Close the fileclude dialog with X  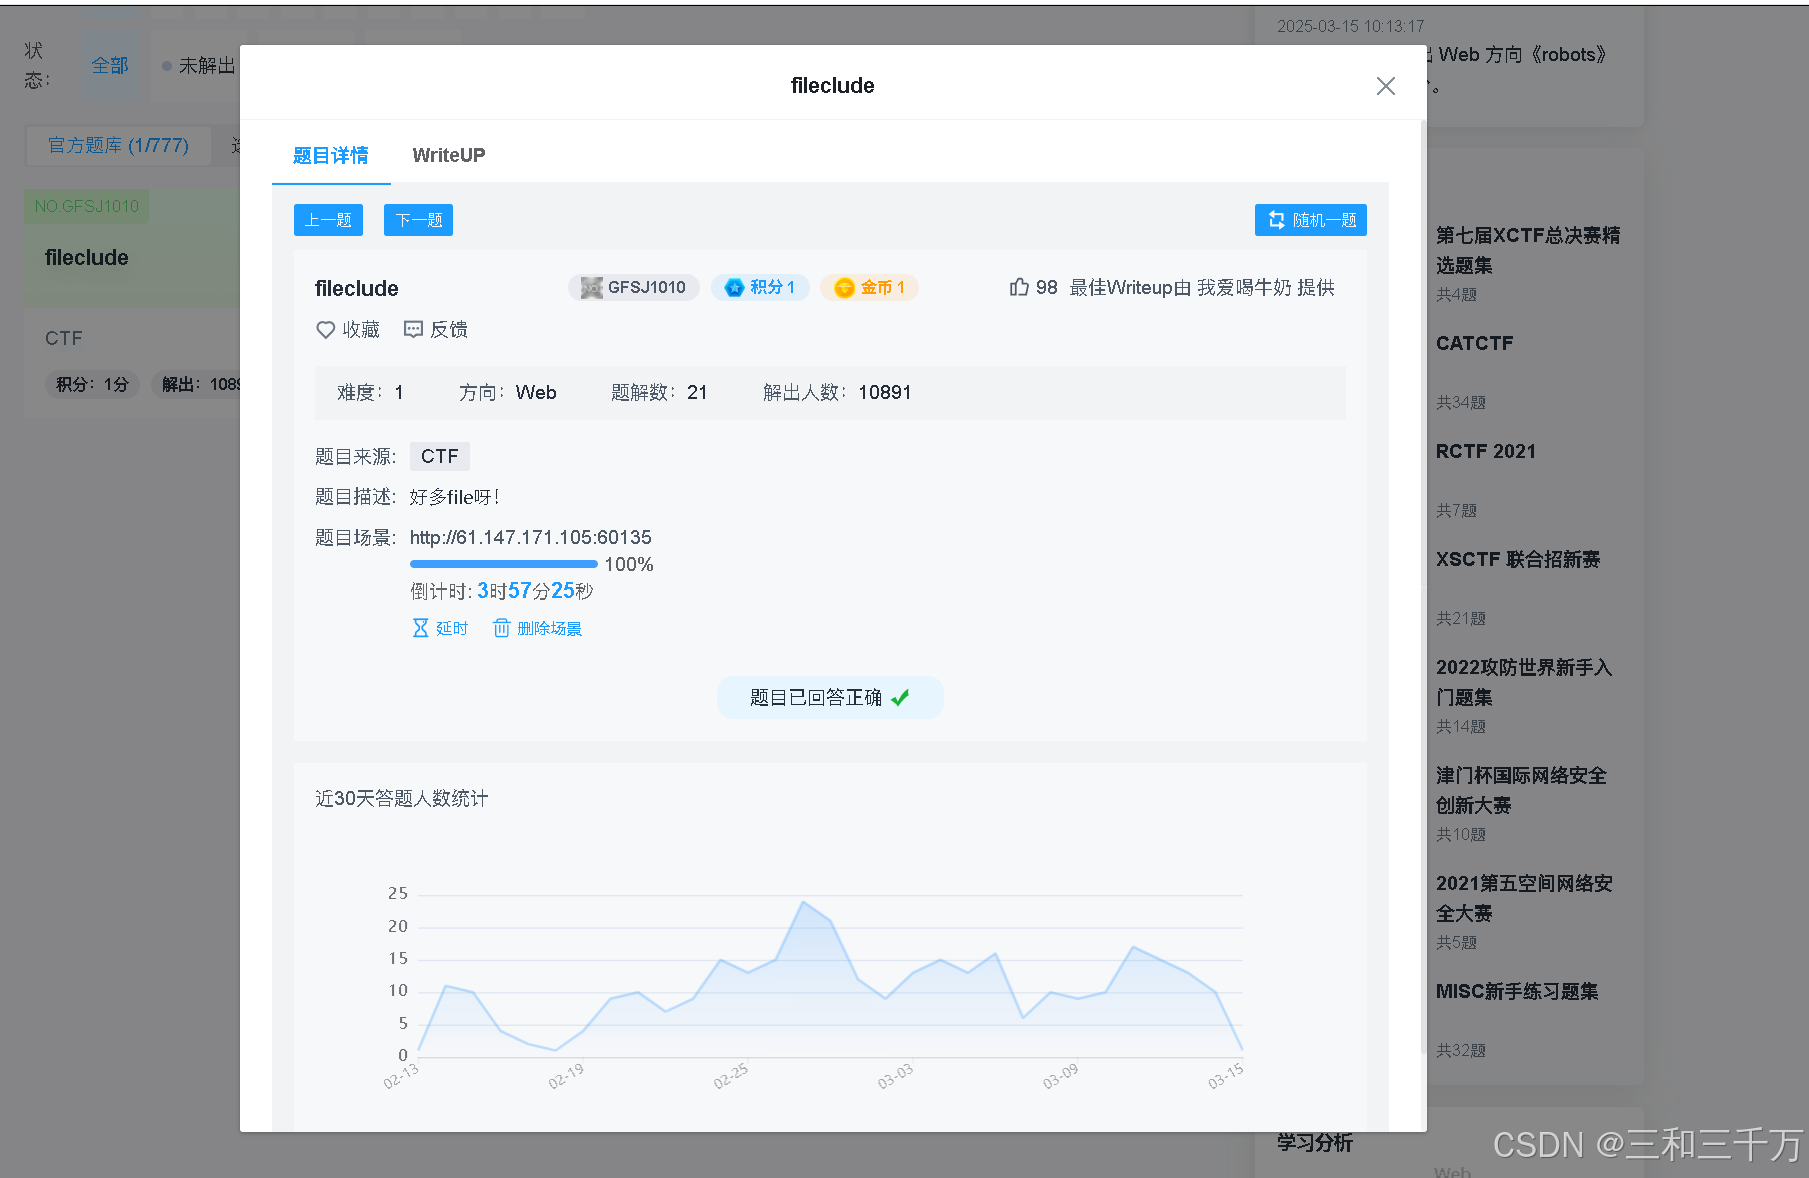point(1385,86)
